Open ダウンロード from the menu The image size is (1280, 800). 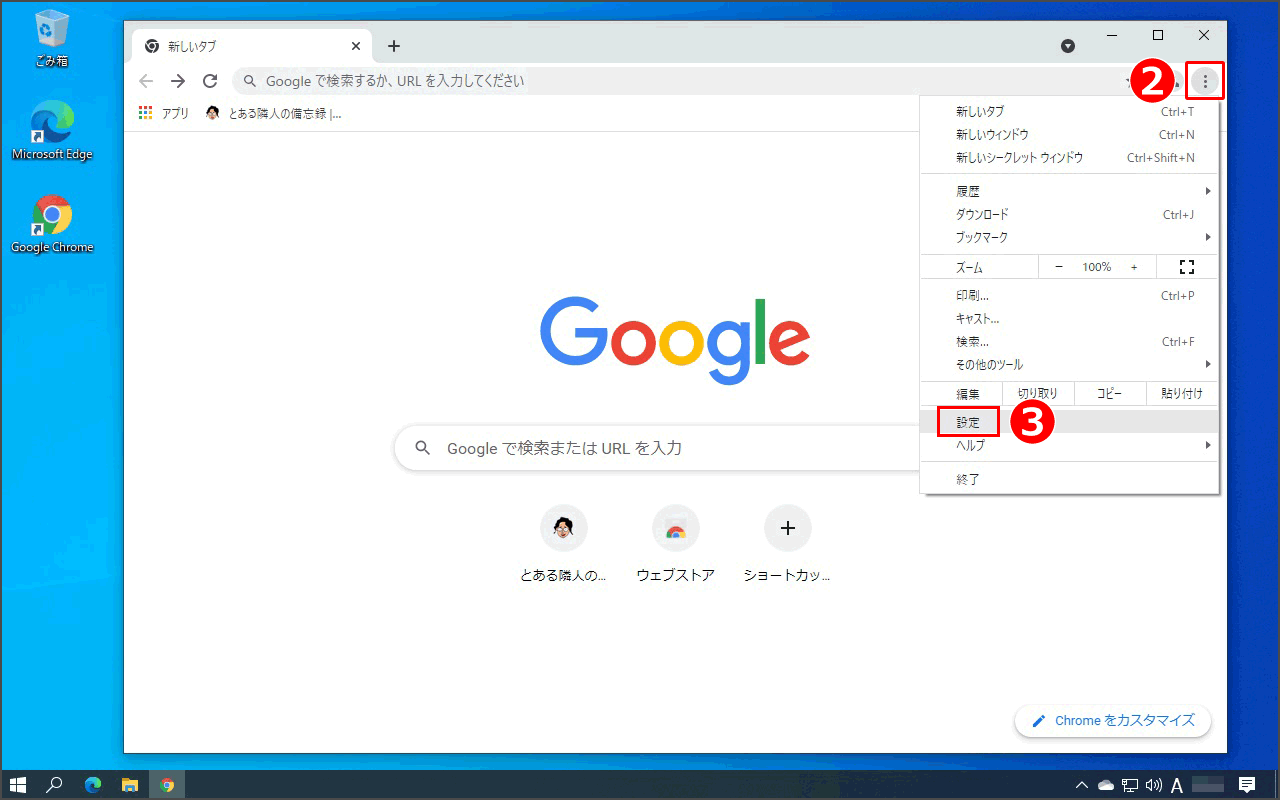1069,215
